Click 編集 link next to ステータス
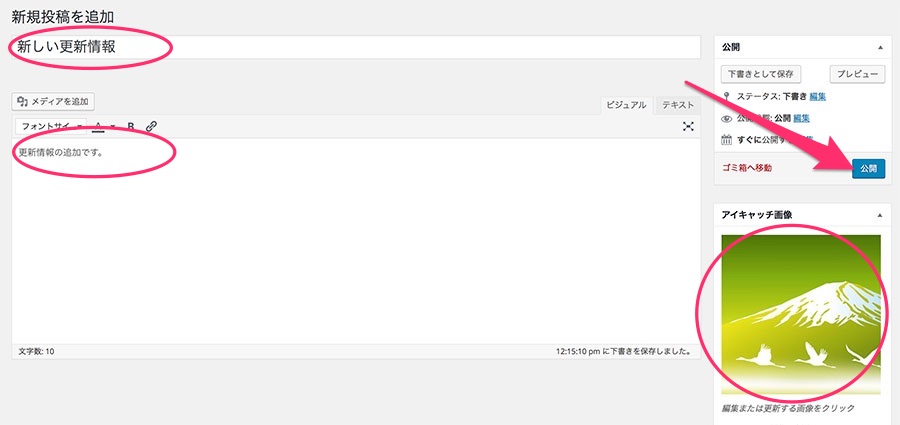900x425 pixels. (x=817, y=96)
